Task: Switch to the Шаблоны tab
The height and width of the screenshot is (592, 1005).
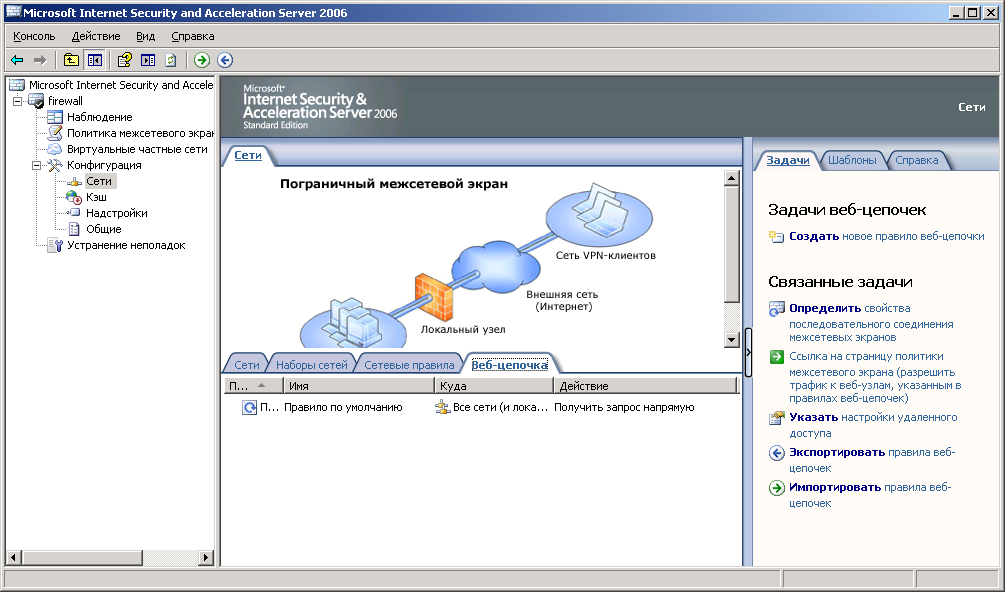Action: [x=852, y=160]
